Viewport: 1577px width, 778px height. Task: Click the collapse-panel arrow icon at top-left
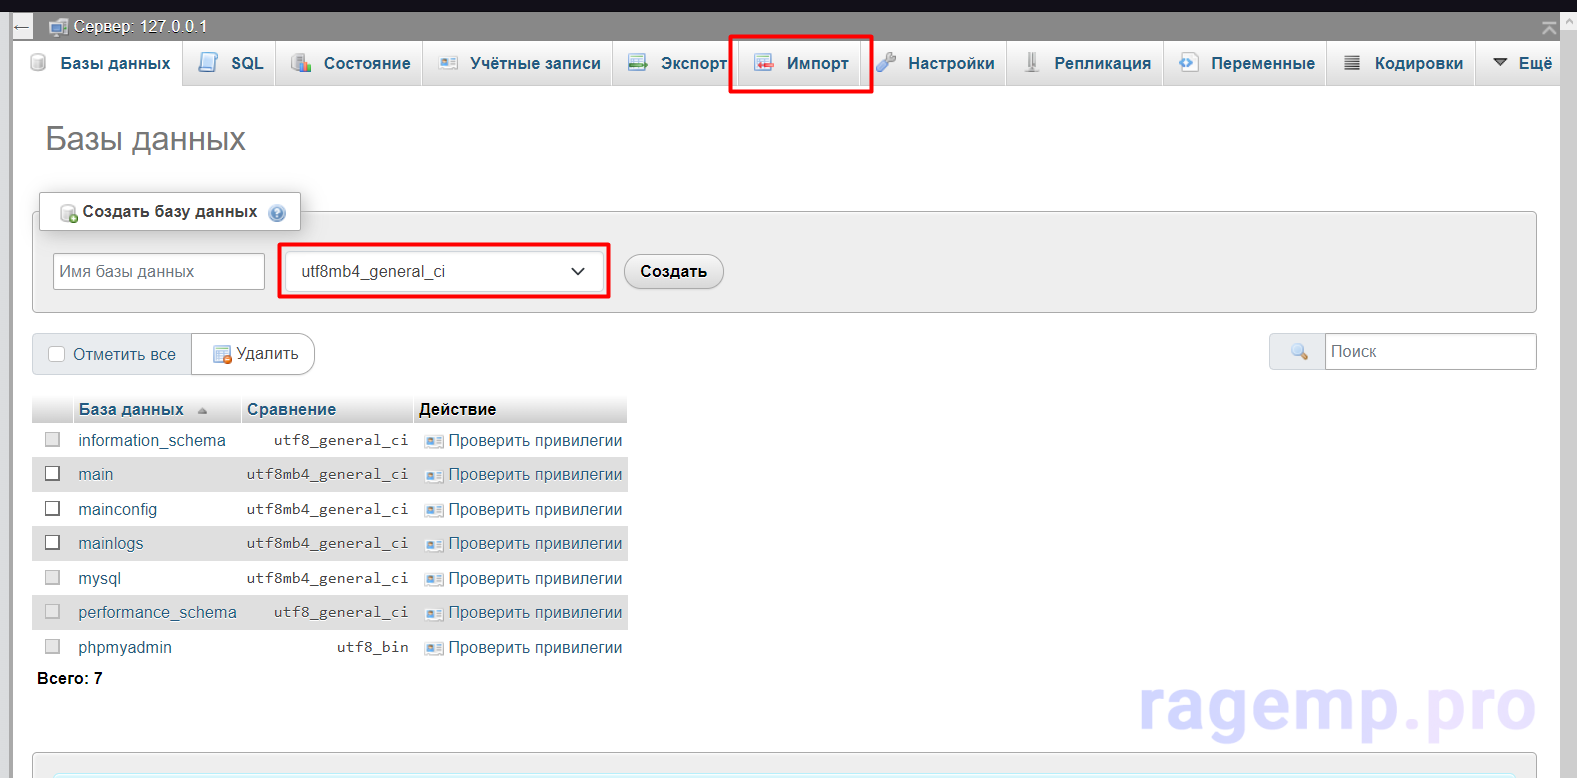(x=22, y=27)
